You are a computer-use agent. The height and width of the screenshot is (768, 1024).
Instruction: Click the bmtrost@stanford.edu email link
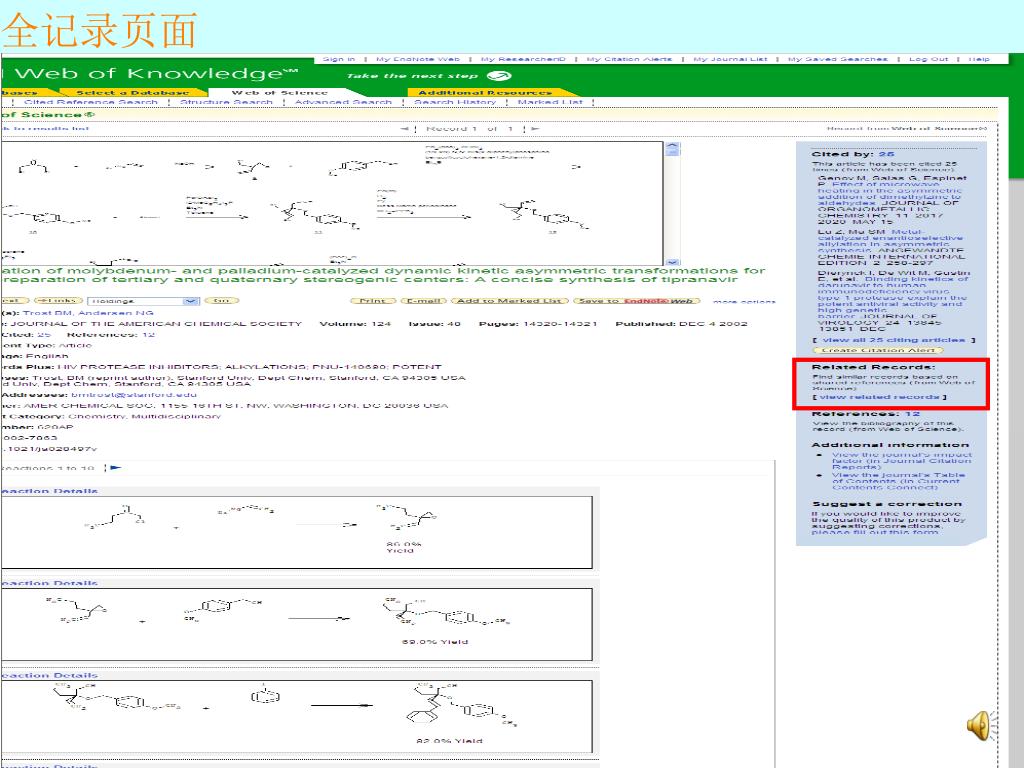tap(134, 394)
